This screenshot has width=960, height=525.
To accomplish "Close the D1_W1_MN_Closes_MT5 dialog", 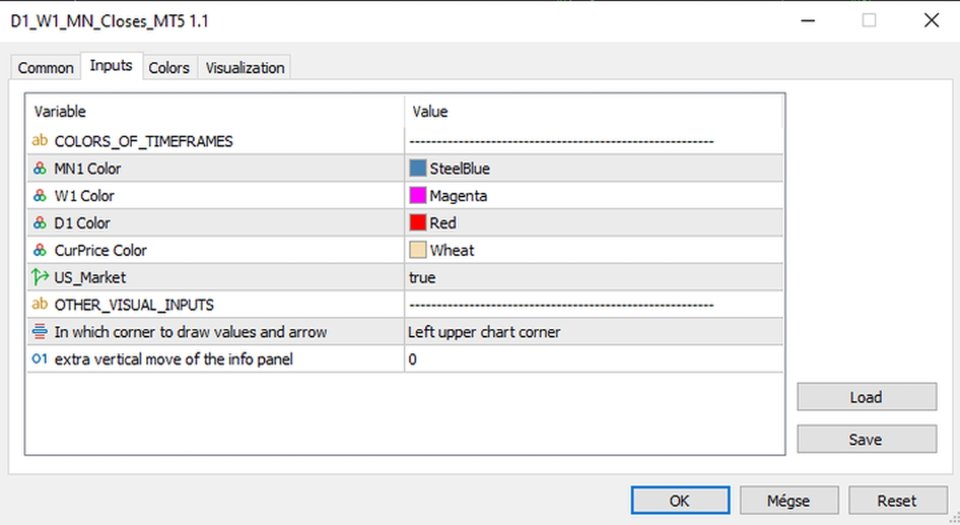I will [x=931, y=20].
